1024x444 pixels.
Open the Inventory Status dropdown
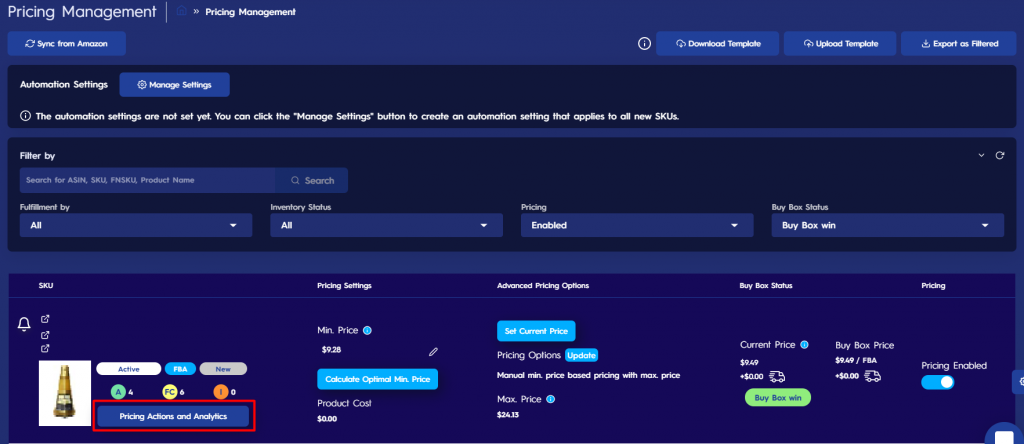point(387,225)
